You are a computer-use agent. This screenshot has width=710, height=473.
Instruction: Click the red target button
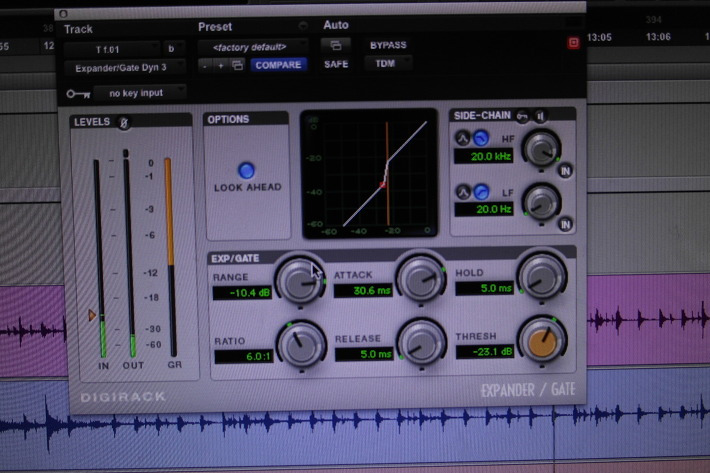[x=573, y=43]
